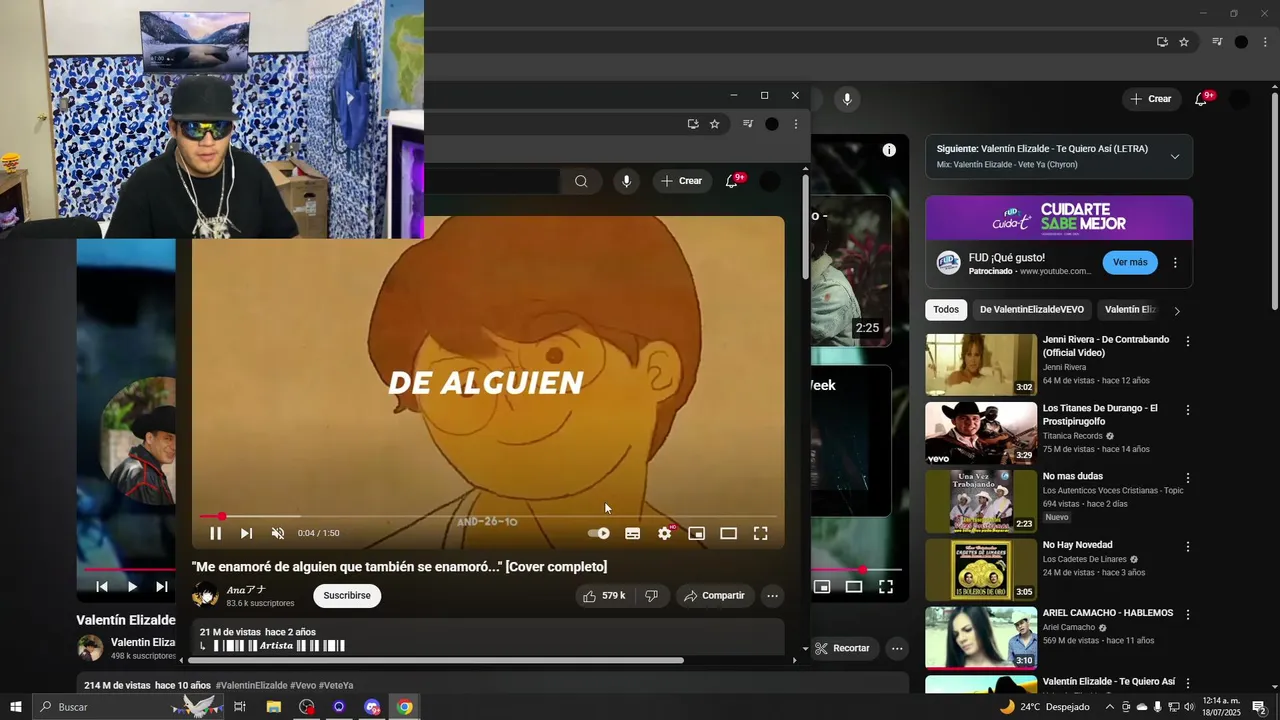The image size is (1280, 720).
Task: Show more chips with right arrow
Action: (1177, 311)
